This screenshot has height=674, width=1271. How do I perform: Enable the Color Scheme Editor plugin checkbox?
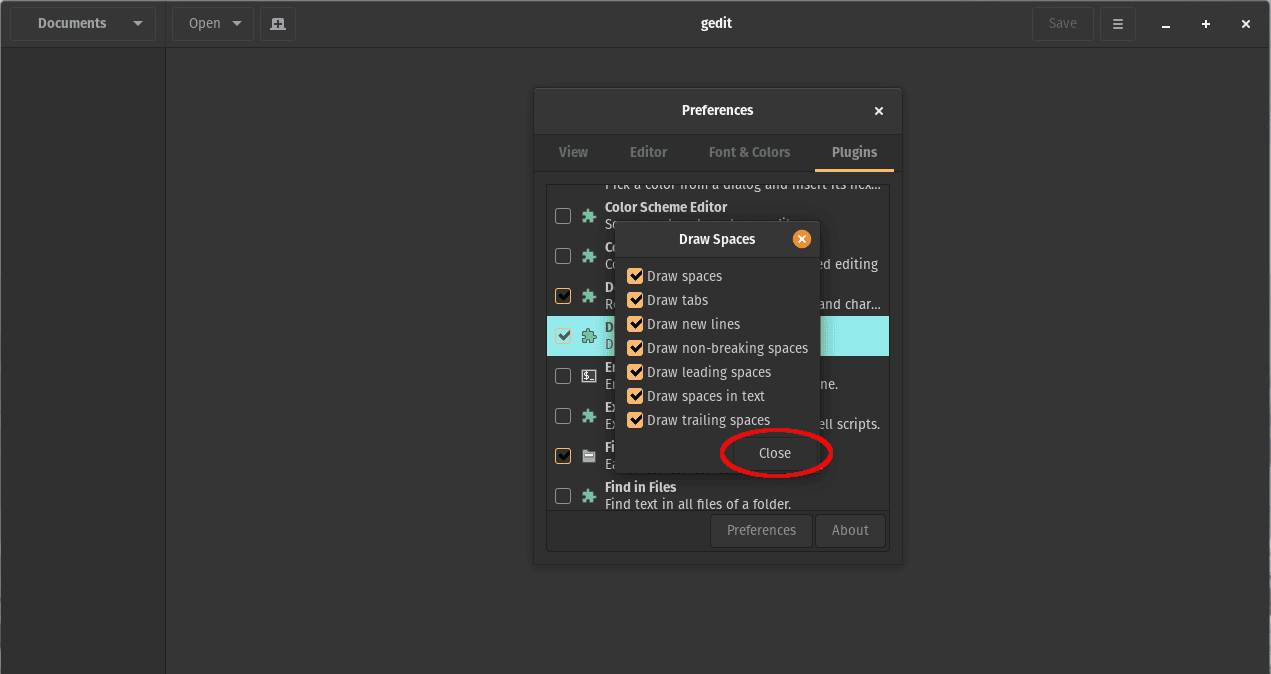pyautogui.click(x=563, y=216)
